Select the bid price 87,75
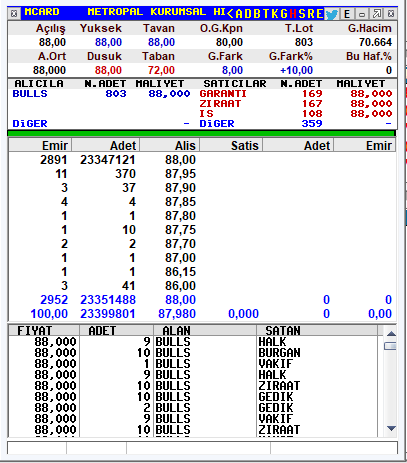This screenshot has width=407, height=463. (x=180, y=230)
